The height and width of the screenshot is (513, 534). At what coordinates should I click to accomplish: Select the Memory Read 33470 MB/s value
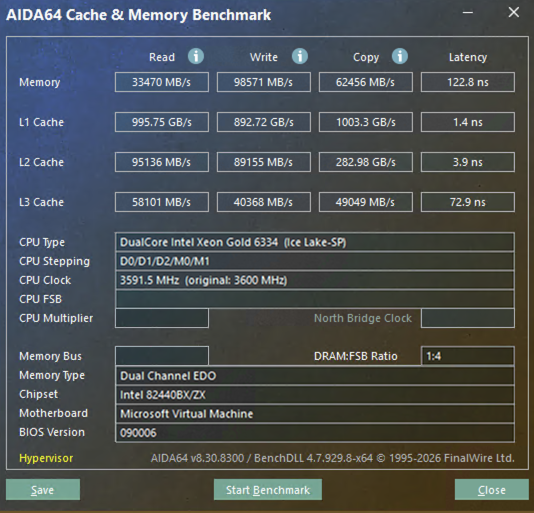pos(162,82)
